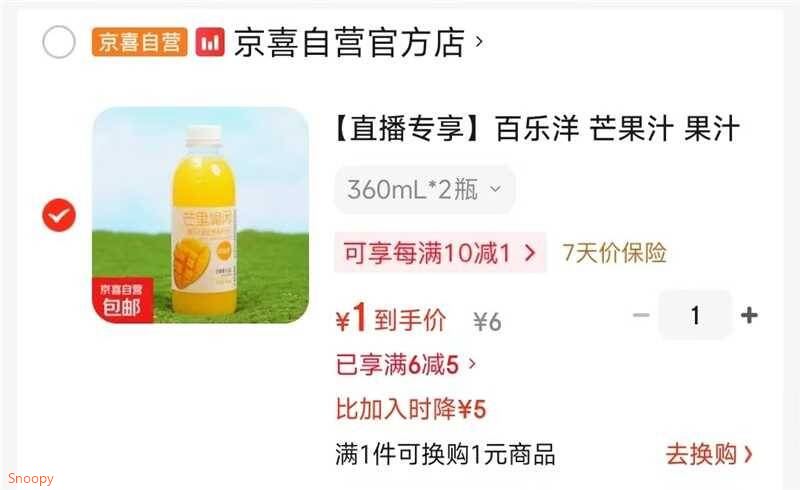Tap the 7天价保险 label
Image resolution: width=800 pixels, height=490 pixels.
tap(614, 253)
